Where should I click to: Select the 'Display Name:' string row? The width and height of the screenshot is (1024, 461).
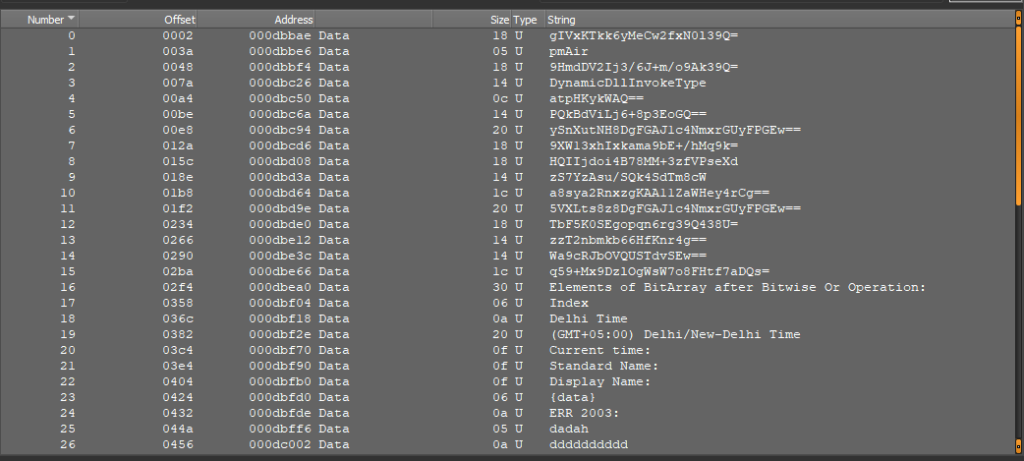point(599,381)
